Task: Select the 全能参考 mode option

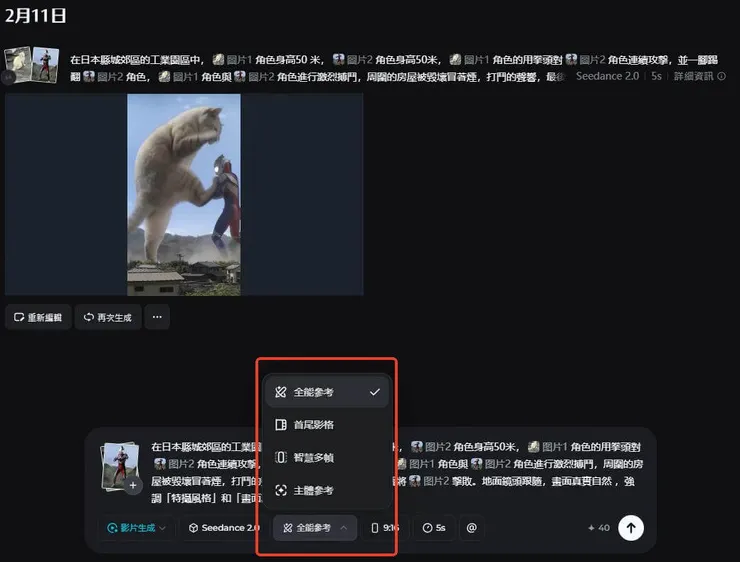Action: click(x=327, y=392)
